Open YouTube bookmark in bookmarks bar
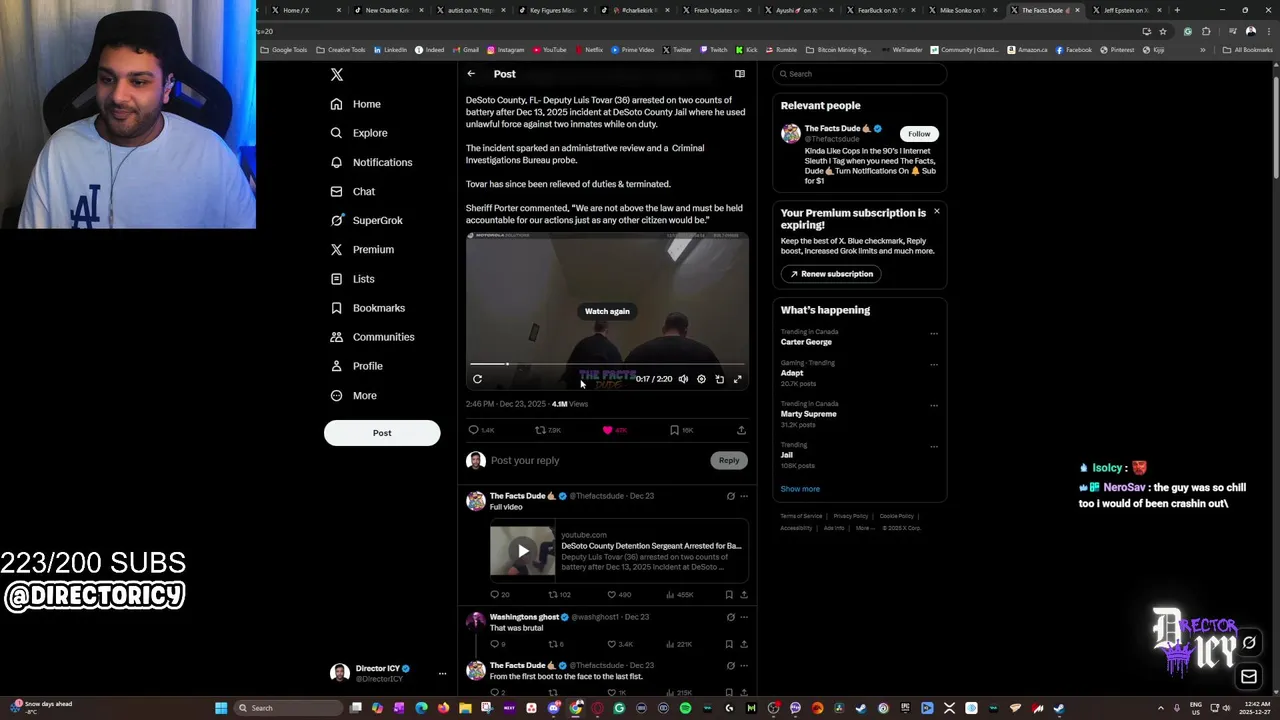The image size is (1280, 720). [x=550, y=50]
